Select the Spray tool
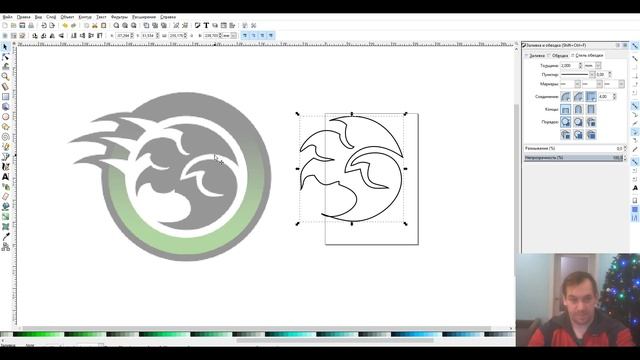 click(5, 187)
